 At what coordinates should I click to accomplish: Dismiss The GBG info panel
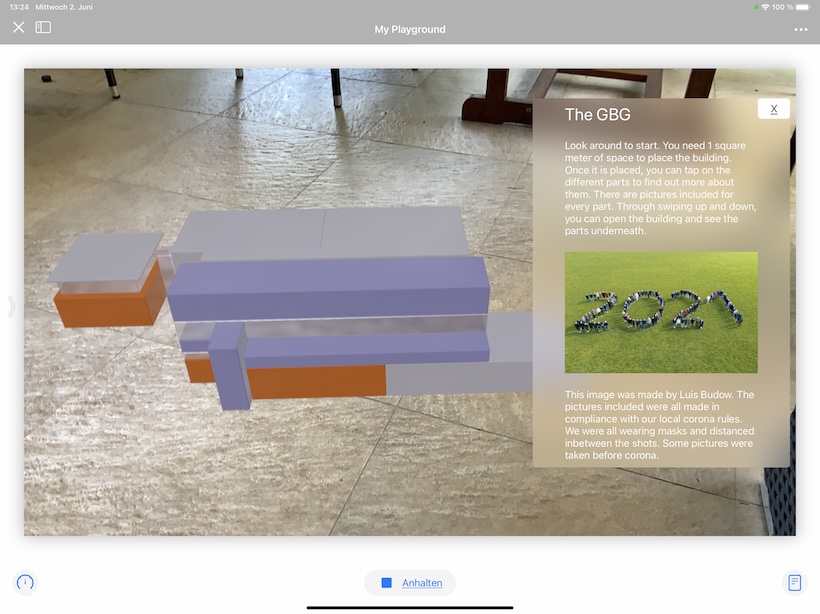(x=773, y=109)
